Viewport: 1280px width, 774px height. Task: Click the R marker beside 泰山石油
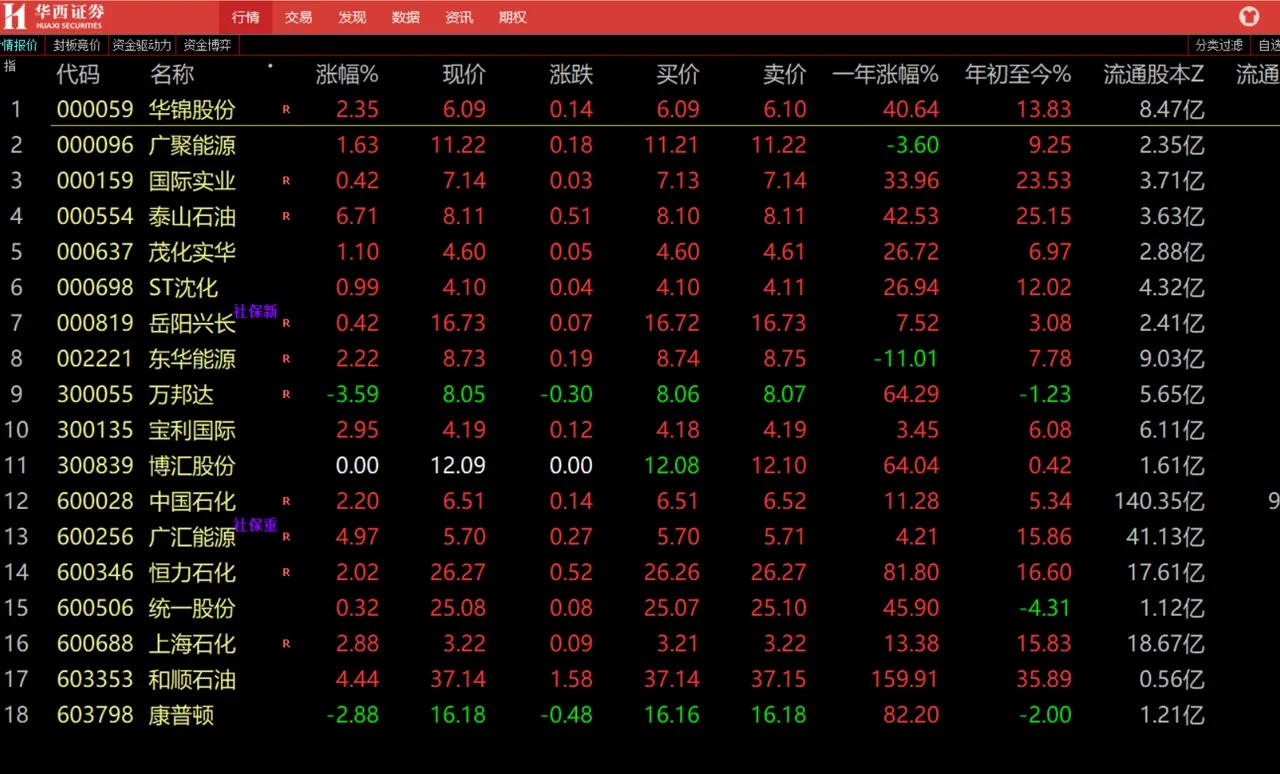pos(286,217)
